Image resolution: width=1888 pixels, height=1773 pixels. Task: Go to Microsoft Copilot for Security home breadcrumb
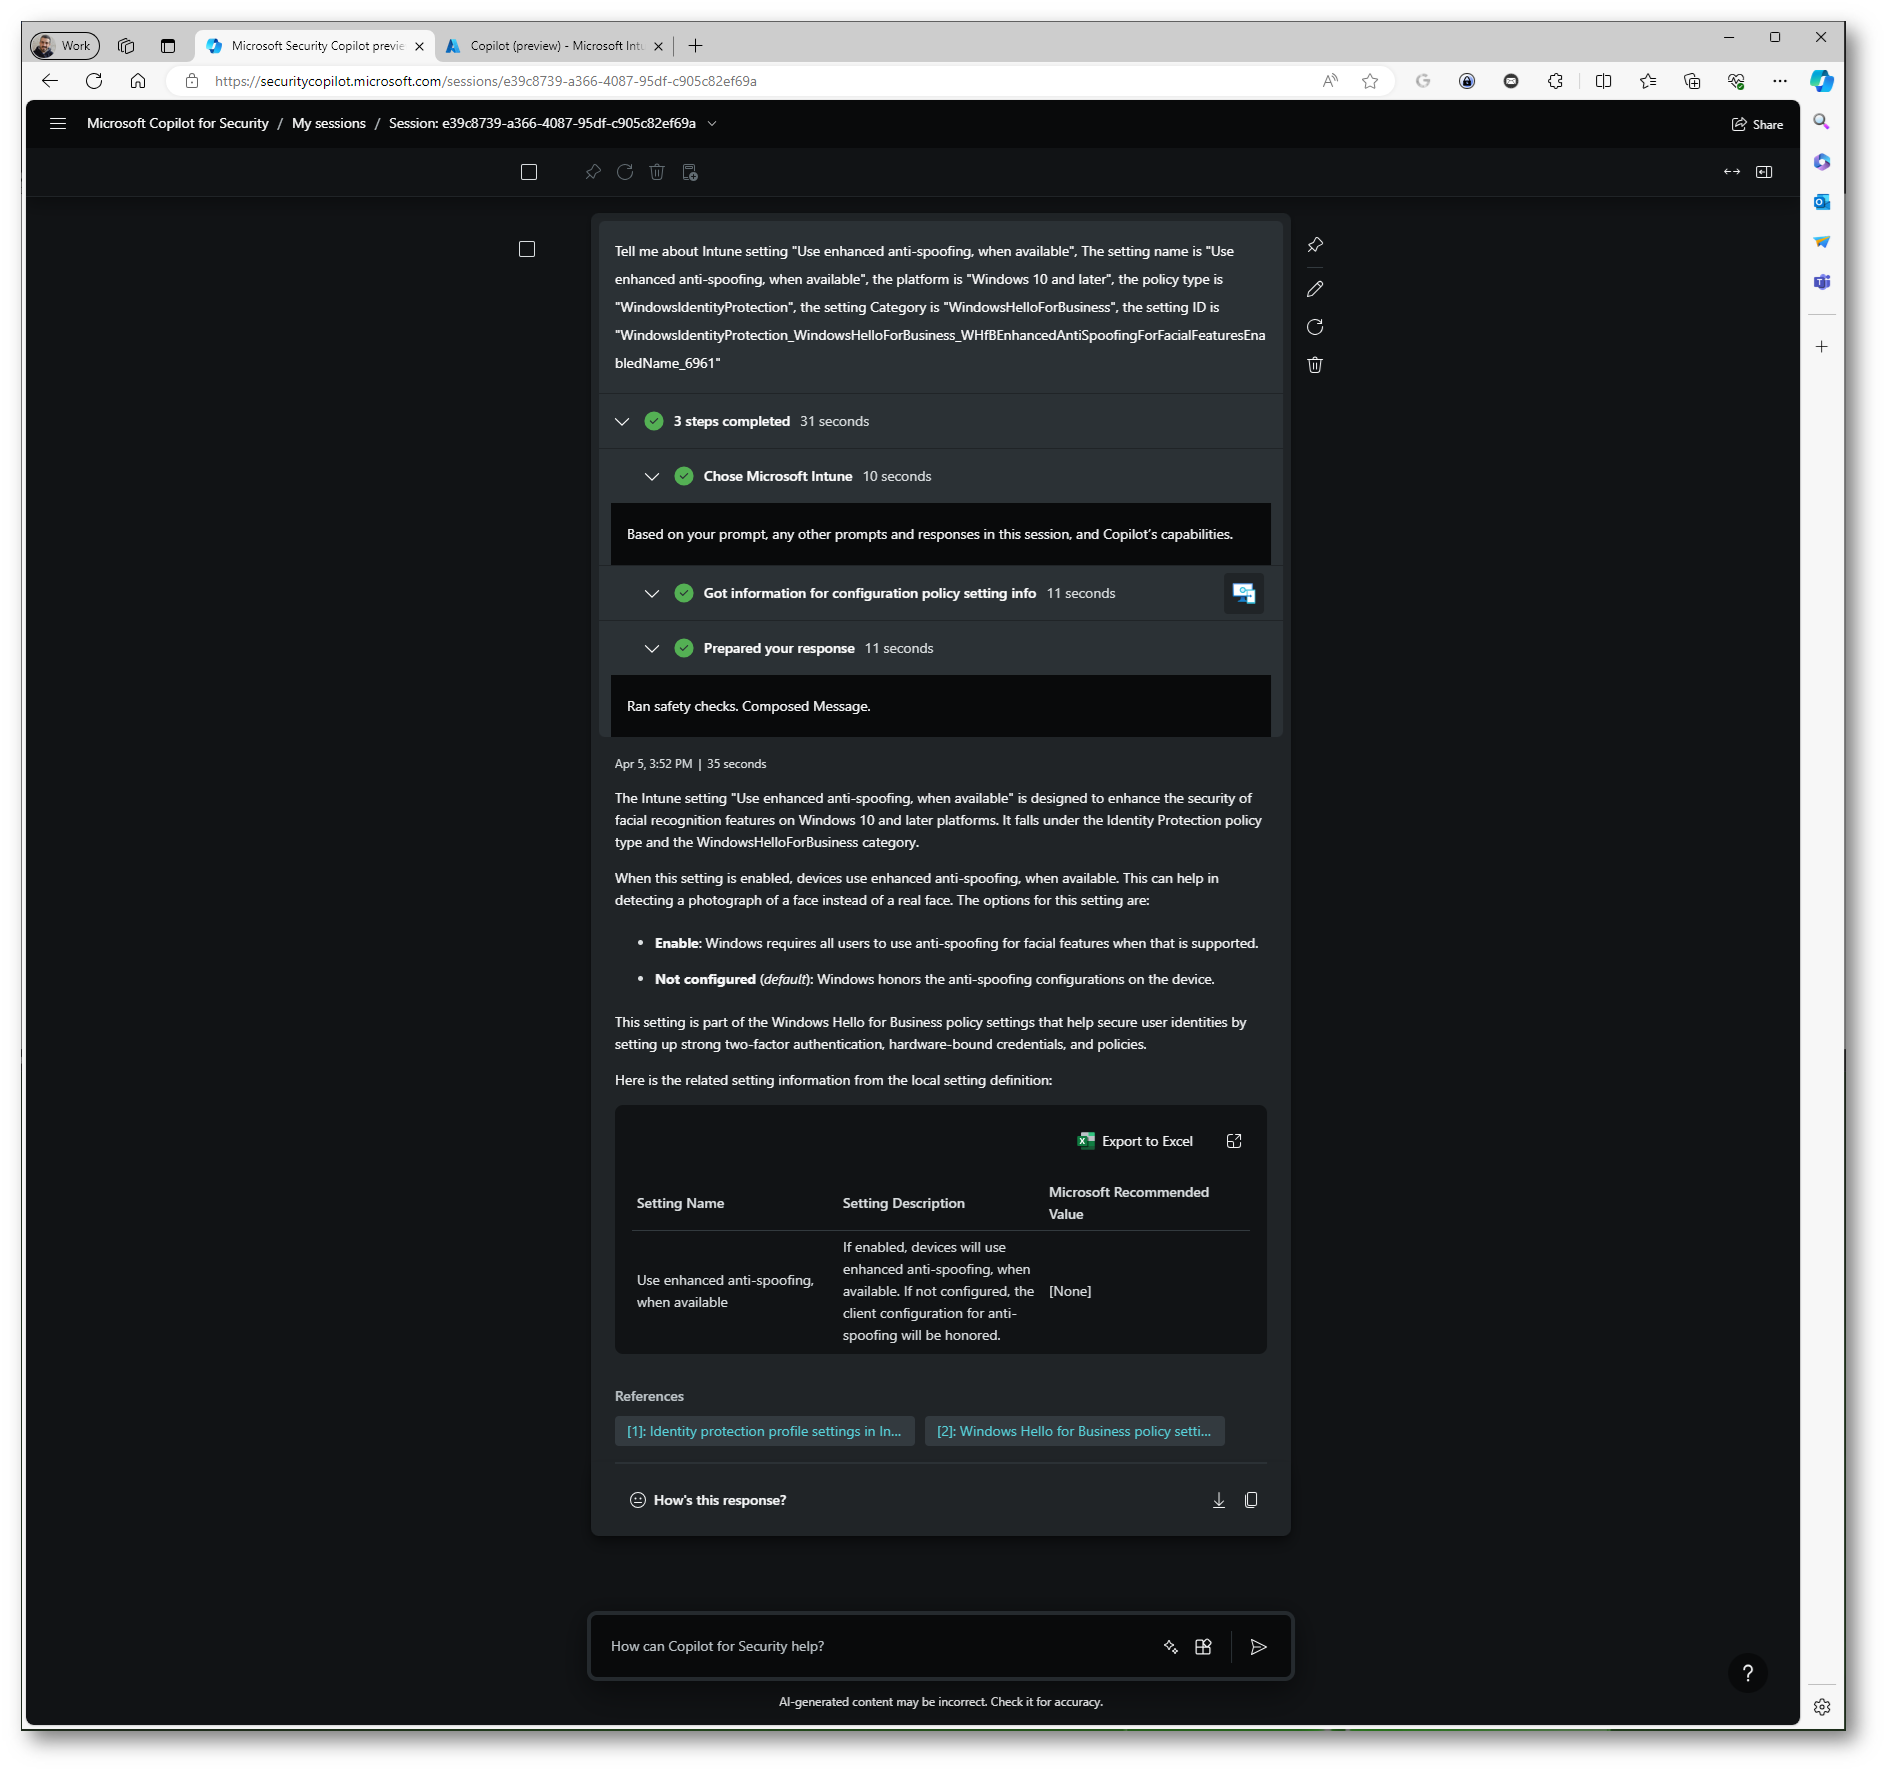tap(178, 123)
